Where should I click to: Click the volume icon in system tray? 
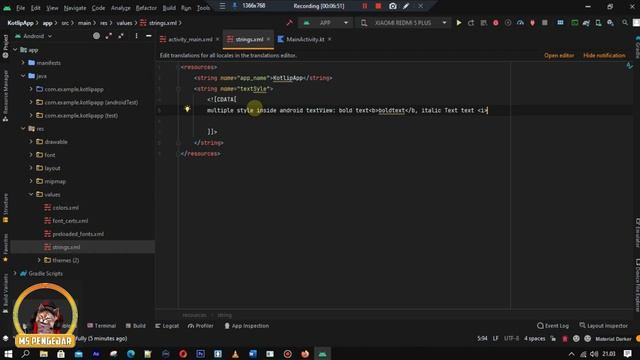click(x=594, y=354)
